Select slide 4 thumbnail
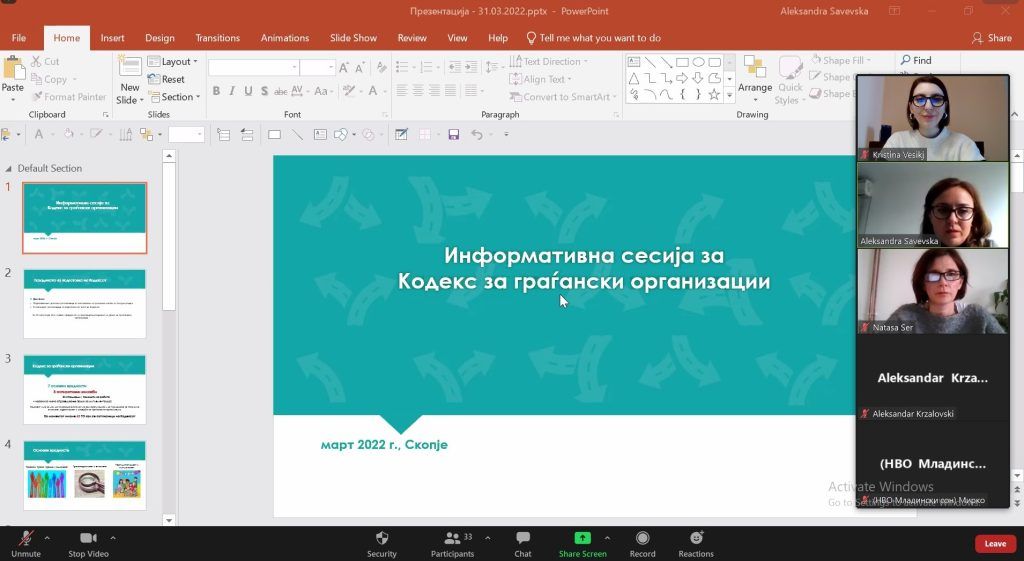Screen dimensions: 1024x561 (x=85, y=475)
